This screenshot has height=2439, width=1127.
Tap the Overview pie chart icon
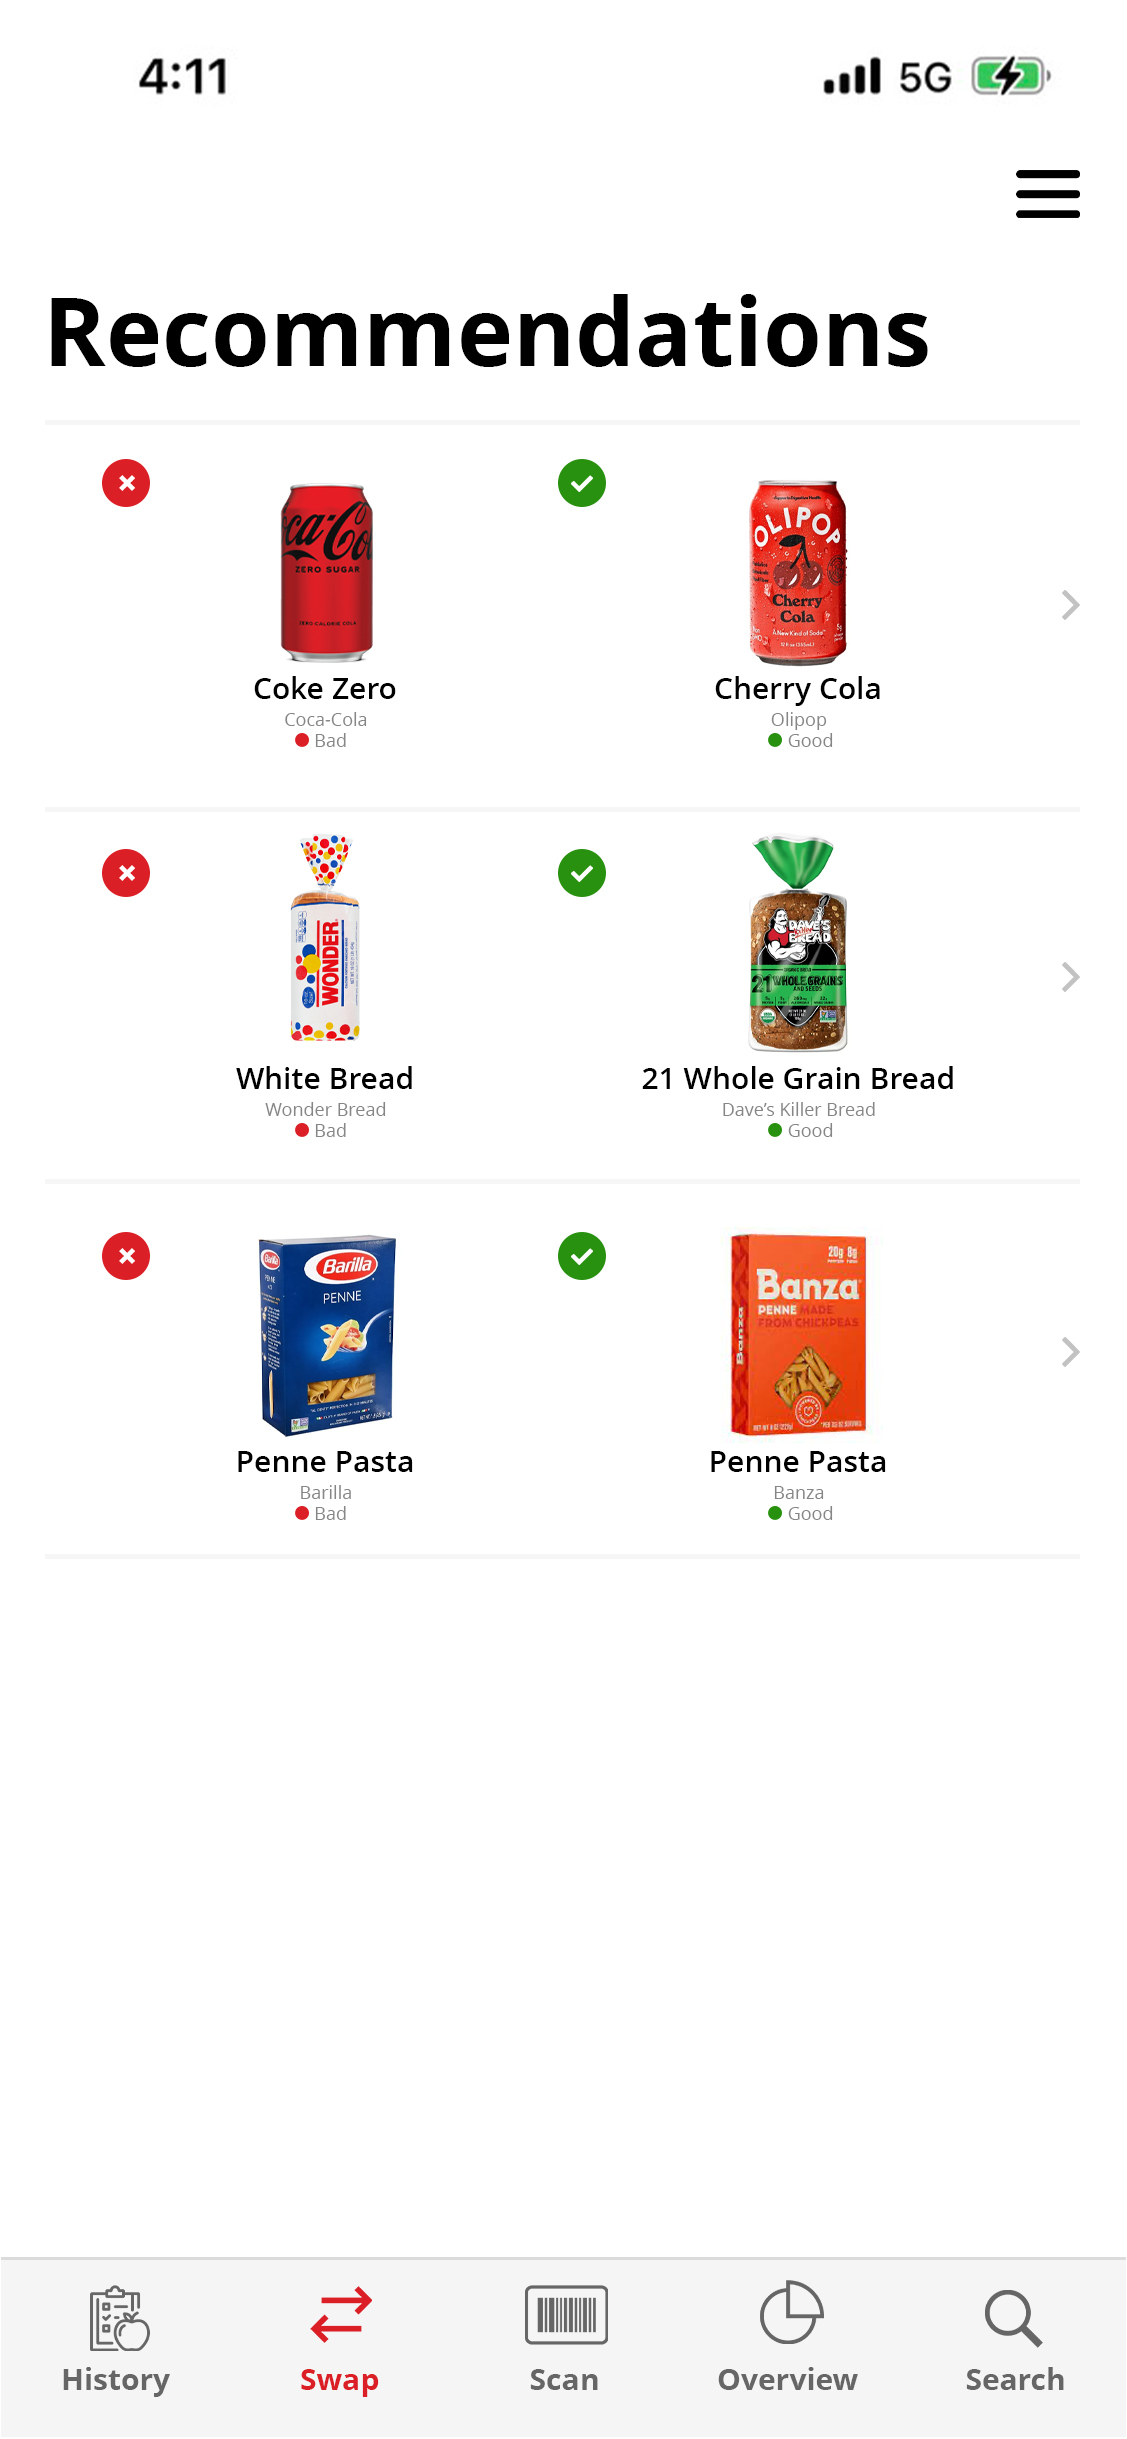pos(790,2313)
